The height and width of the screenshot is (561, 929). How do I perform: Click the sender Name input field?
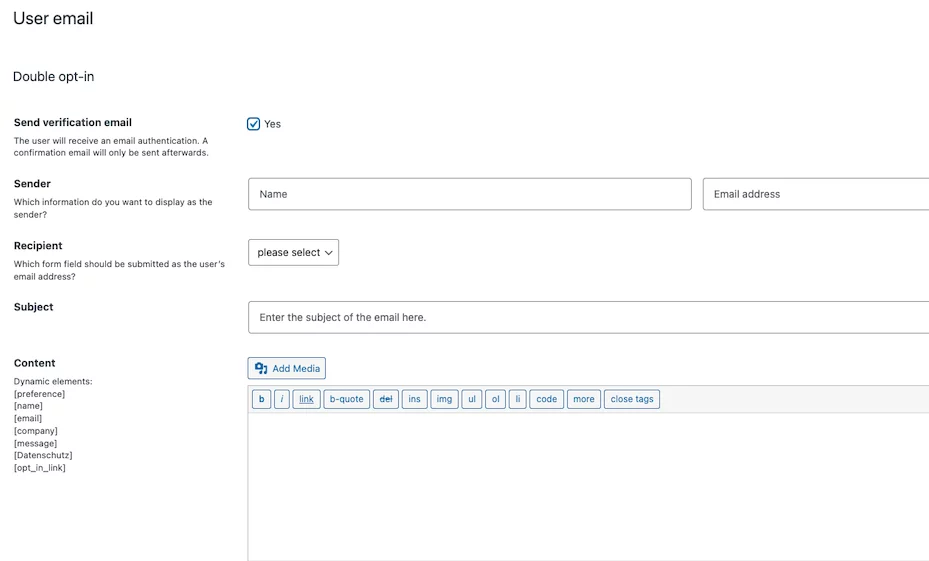pos(469,194)
